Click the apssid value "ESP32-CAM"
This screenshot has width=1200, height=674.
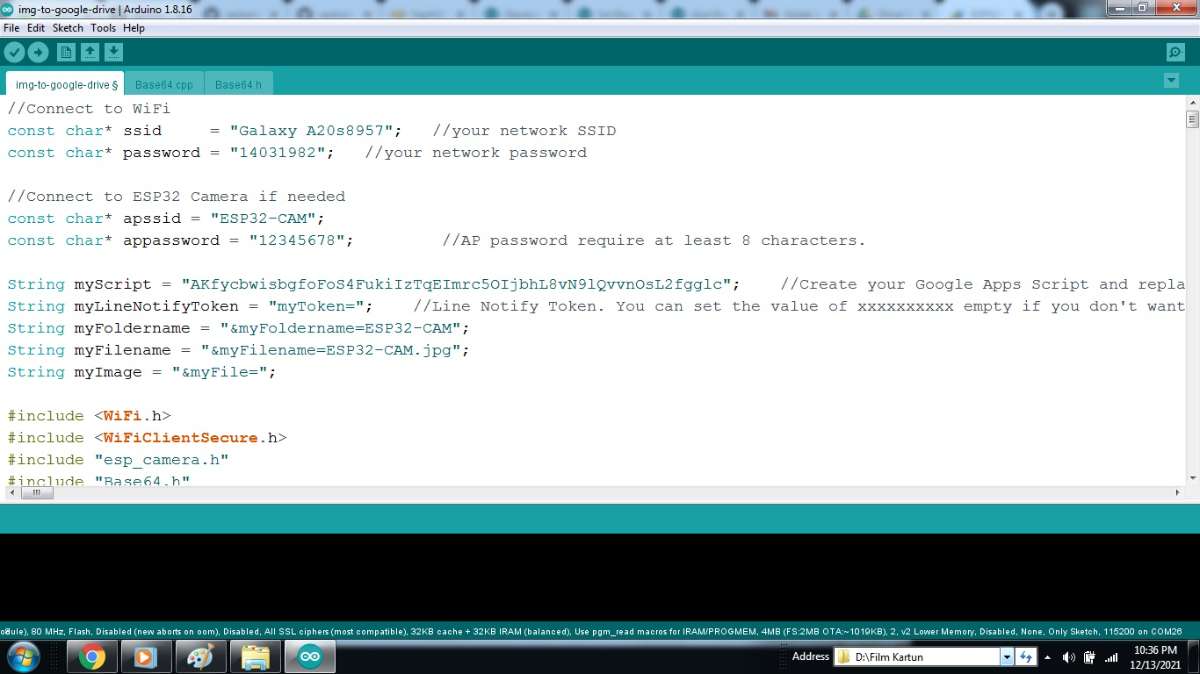[x=263, y=219]
